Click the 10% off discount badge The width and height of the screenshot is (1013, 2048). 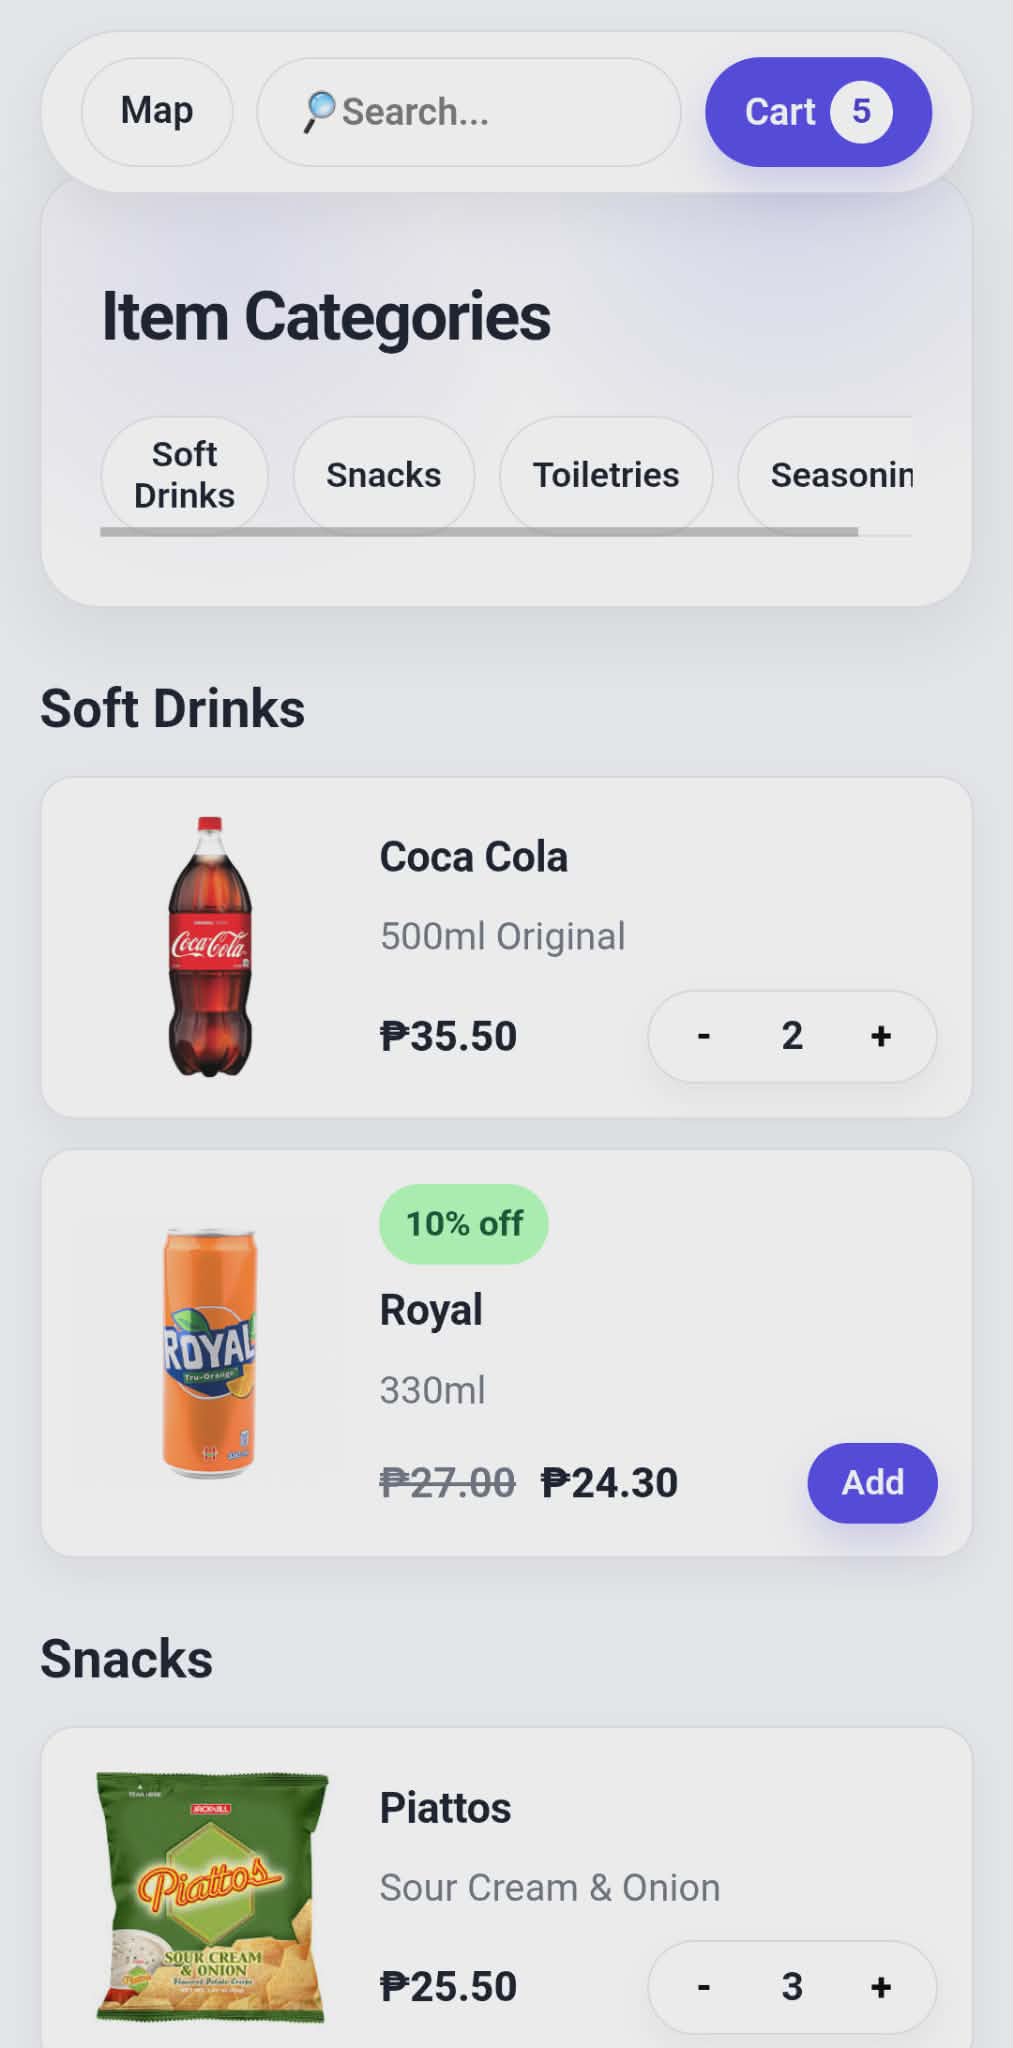click(x=464, y=1223)
